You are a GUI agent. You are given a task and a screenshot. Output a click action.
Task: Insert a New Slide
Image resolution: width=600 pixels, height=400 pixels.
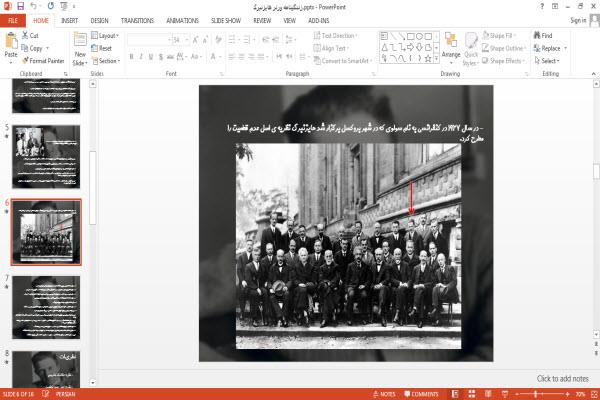(x=80, y=49)
